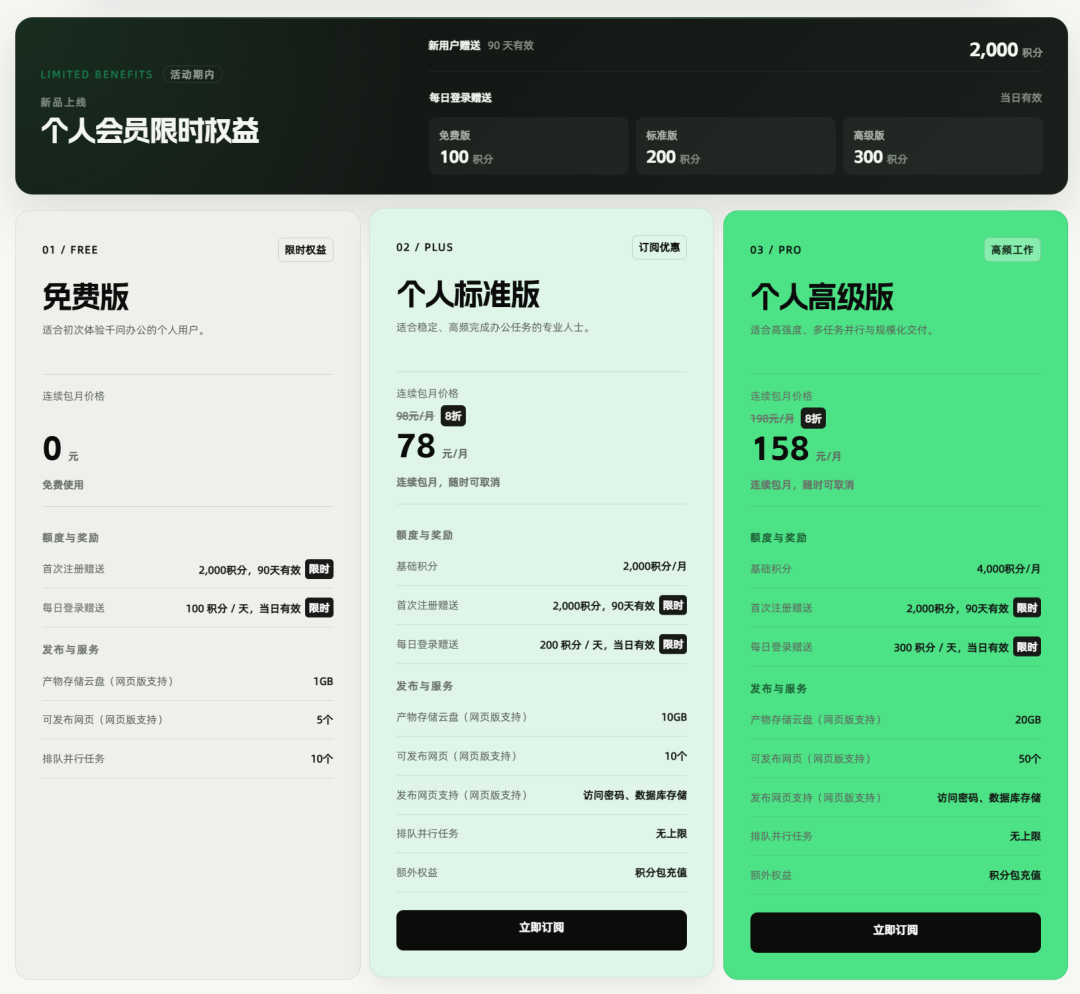Click the 个人标准版 plan title
This screenshot has height=994, width=1080.
point(468,294)
